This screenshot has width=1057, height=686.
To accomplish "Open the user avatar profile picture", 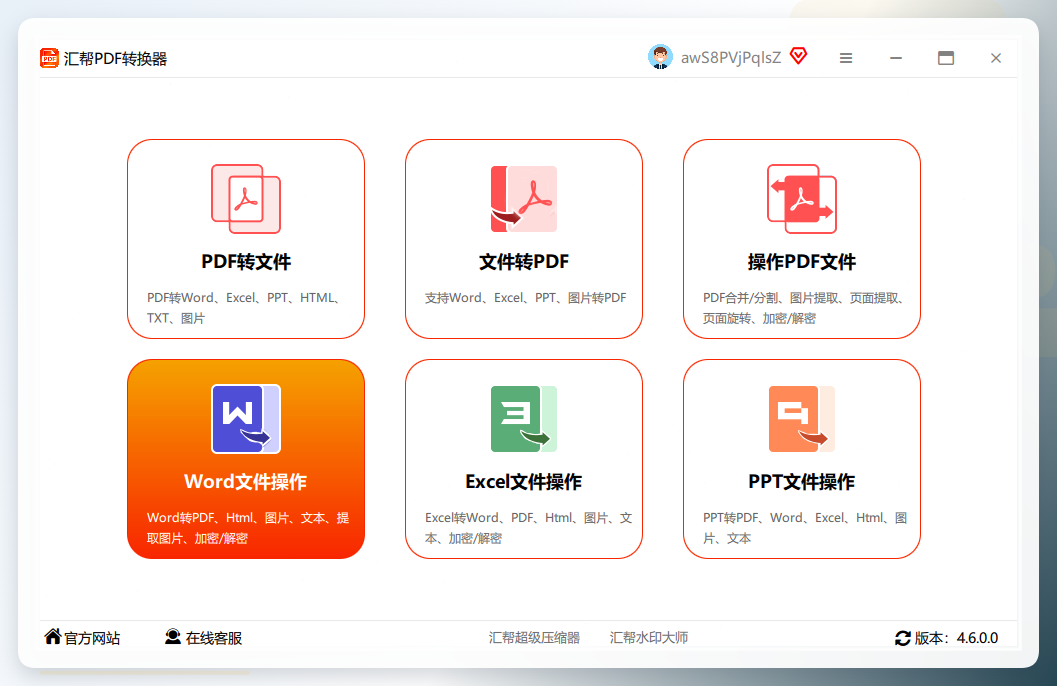I will click(x=660, y=57).
